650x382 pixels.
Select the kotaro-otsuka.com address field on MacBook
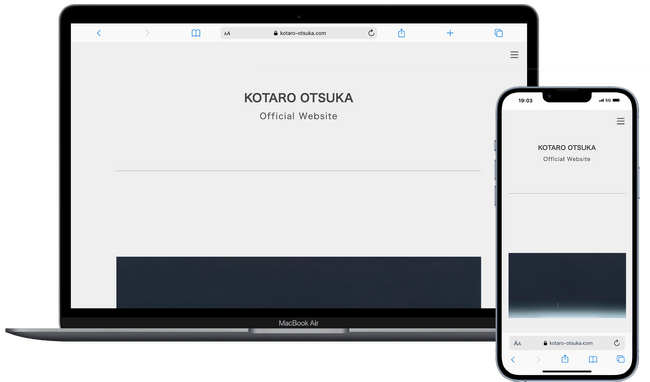299,33
